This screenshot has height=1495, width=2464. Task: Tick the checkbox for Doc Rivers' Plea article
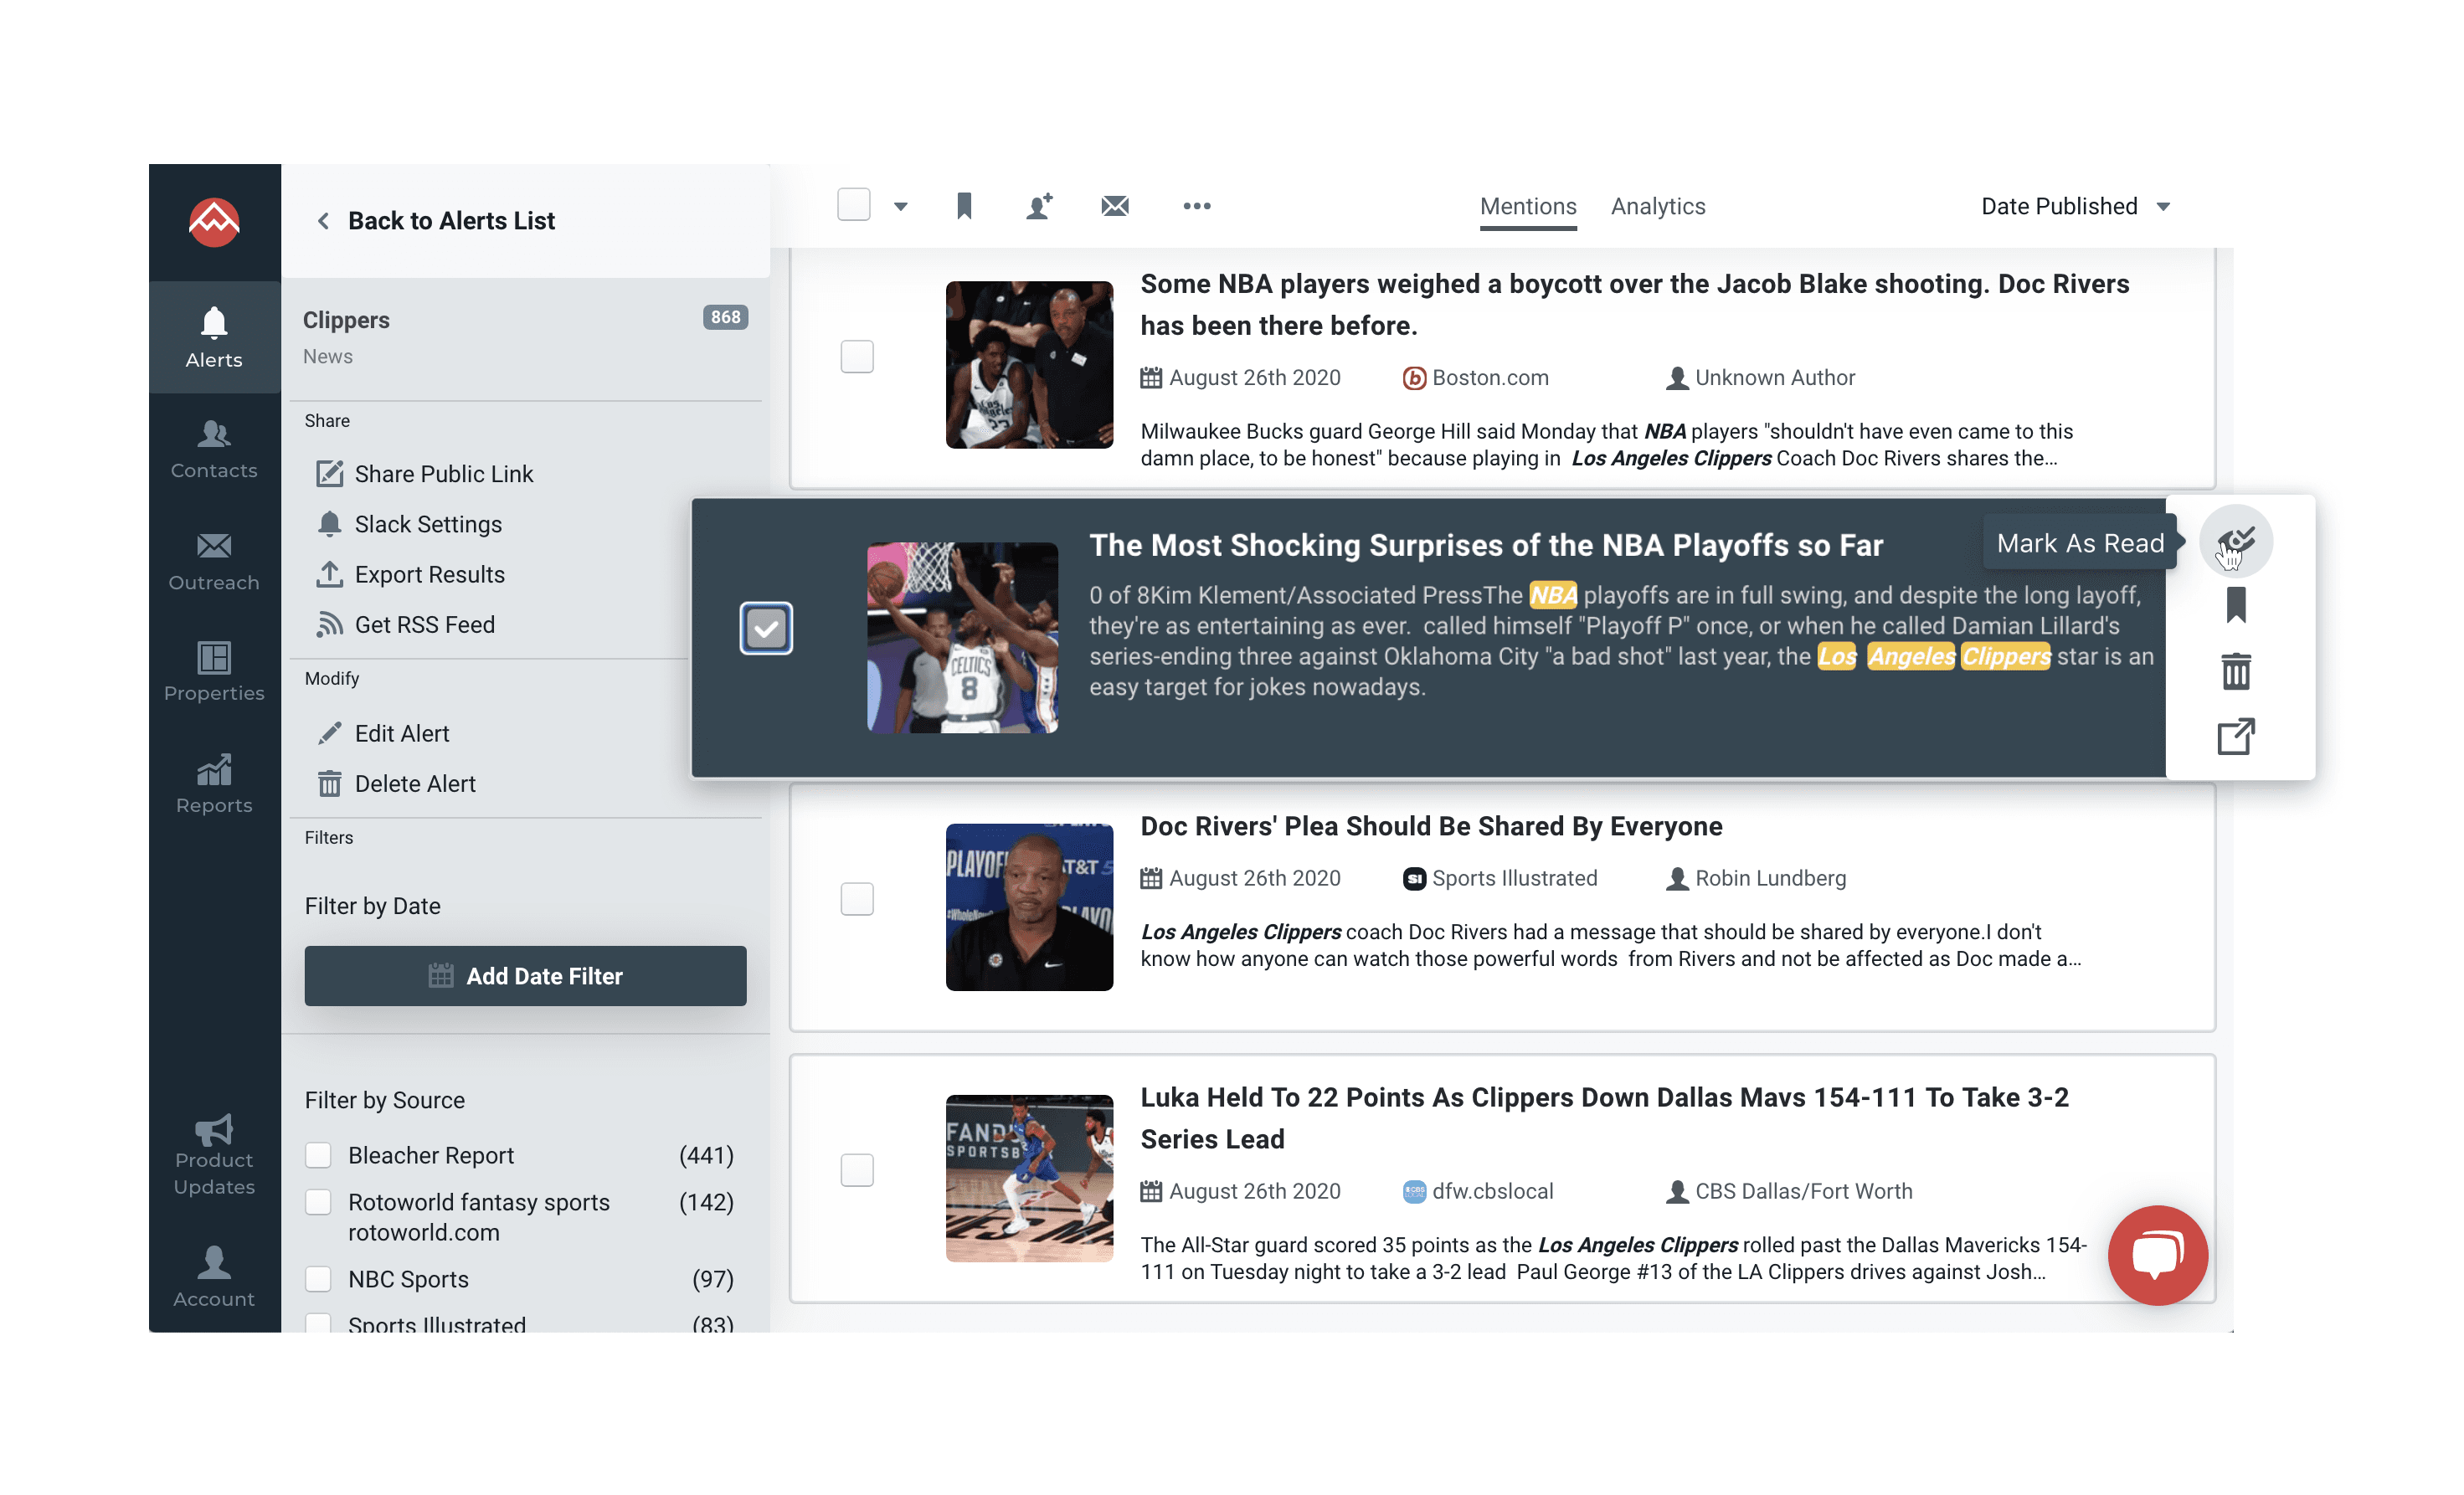pos(857,898)
